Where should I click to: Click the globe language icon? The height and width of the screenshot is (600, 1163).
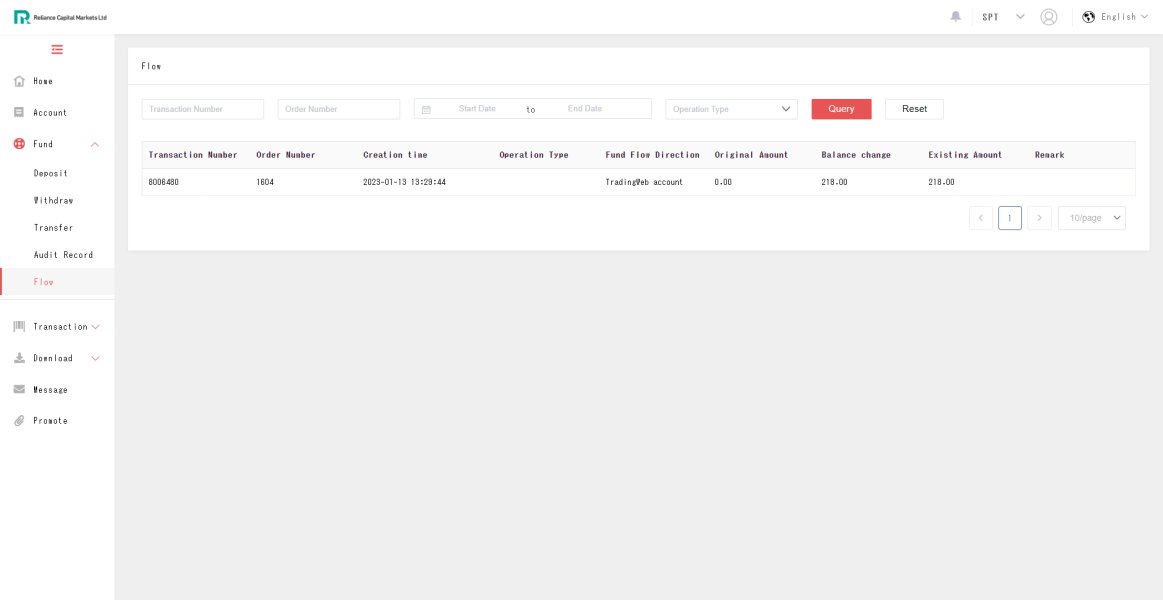(1088, 17)
